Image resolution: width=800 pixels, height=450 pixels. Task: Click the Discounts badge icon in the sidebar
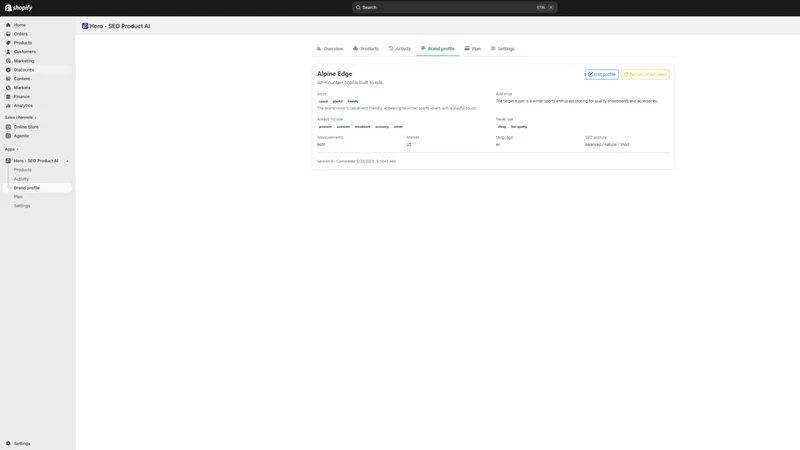point(8,70)
